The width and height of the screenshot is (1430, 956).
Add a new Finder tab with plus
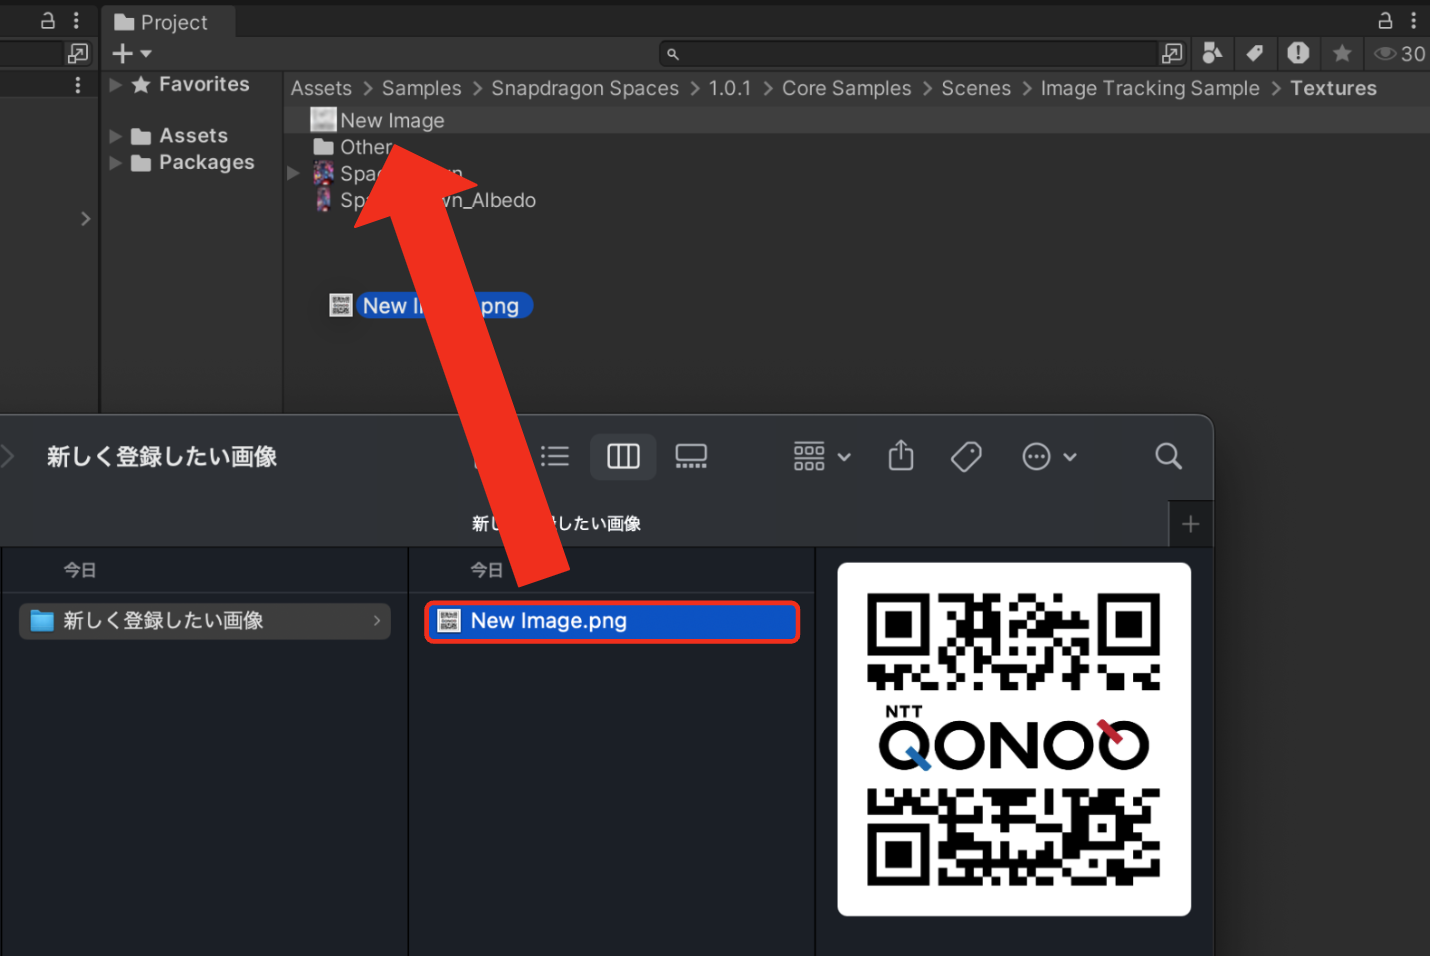pyautogui.click(x=1190, y=524)
